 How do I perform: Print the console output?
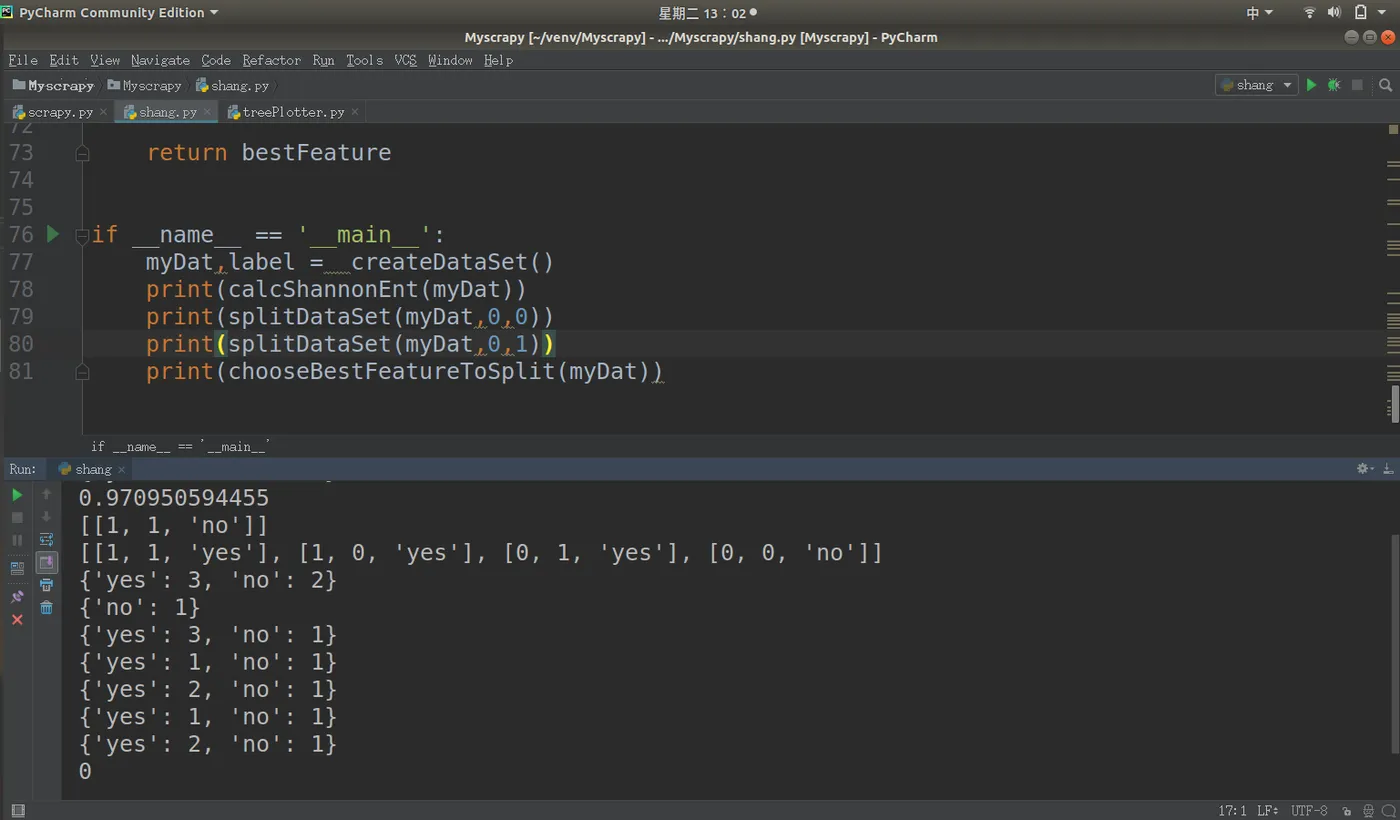point(46,585)
